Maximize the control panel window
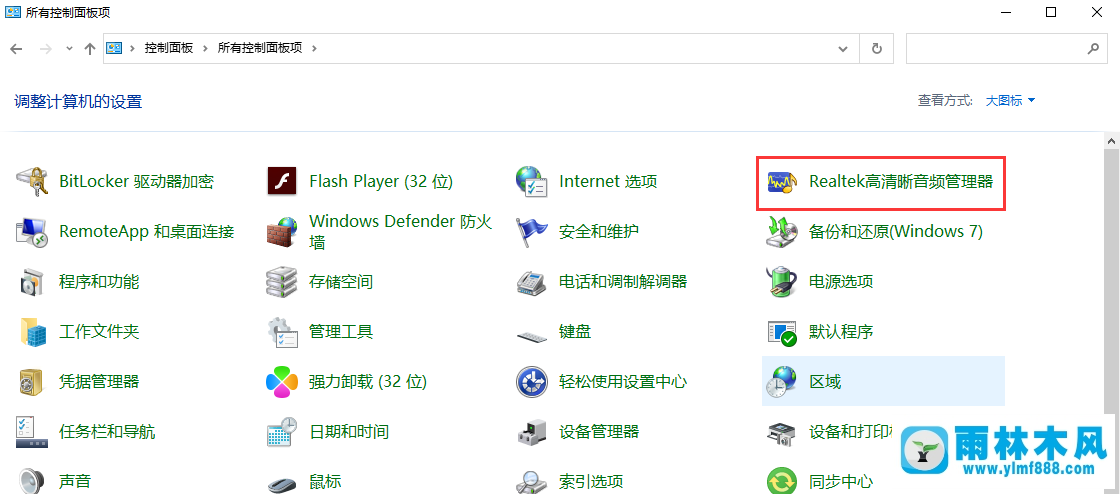This screenshot has width=1120, height=494. coord(1051,12)
